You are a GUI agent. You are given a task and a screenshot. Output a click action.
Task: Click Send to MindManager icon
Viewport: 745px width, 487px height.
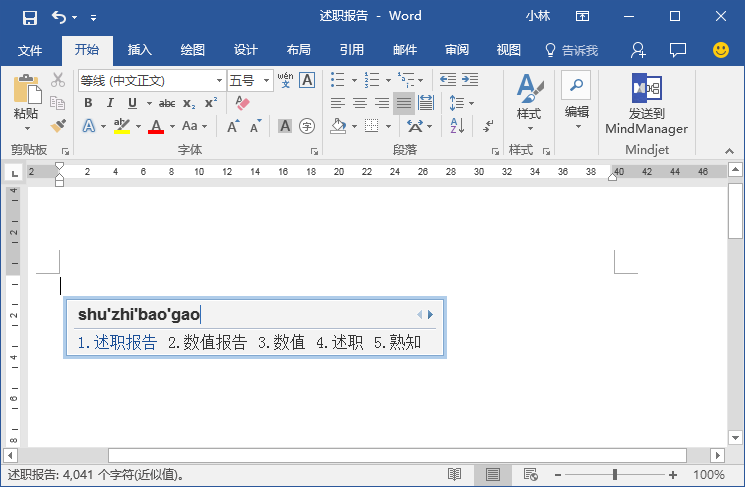(646, 88)
